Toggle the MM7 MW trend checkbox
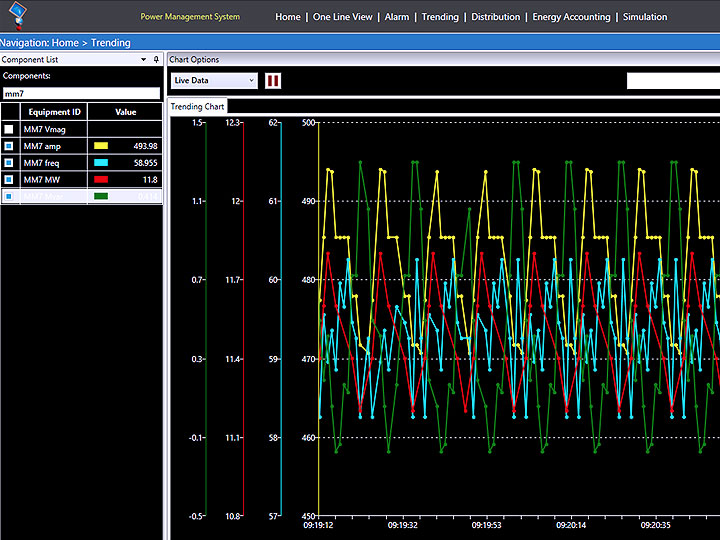720x540 pixels. coord(9,179)
